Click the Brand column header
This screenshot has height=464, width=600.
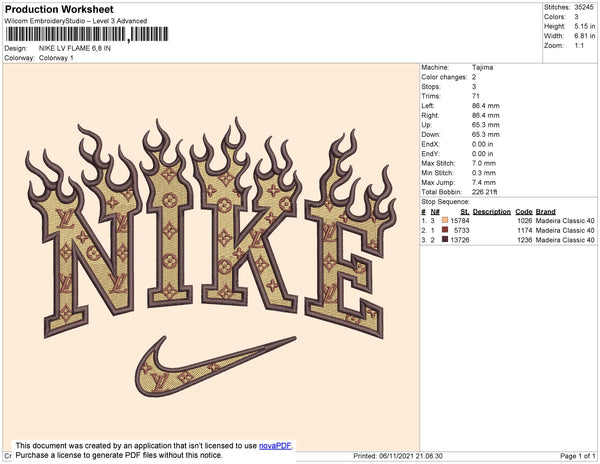click(x=546, y=212)
